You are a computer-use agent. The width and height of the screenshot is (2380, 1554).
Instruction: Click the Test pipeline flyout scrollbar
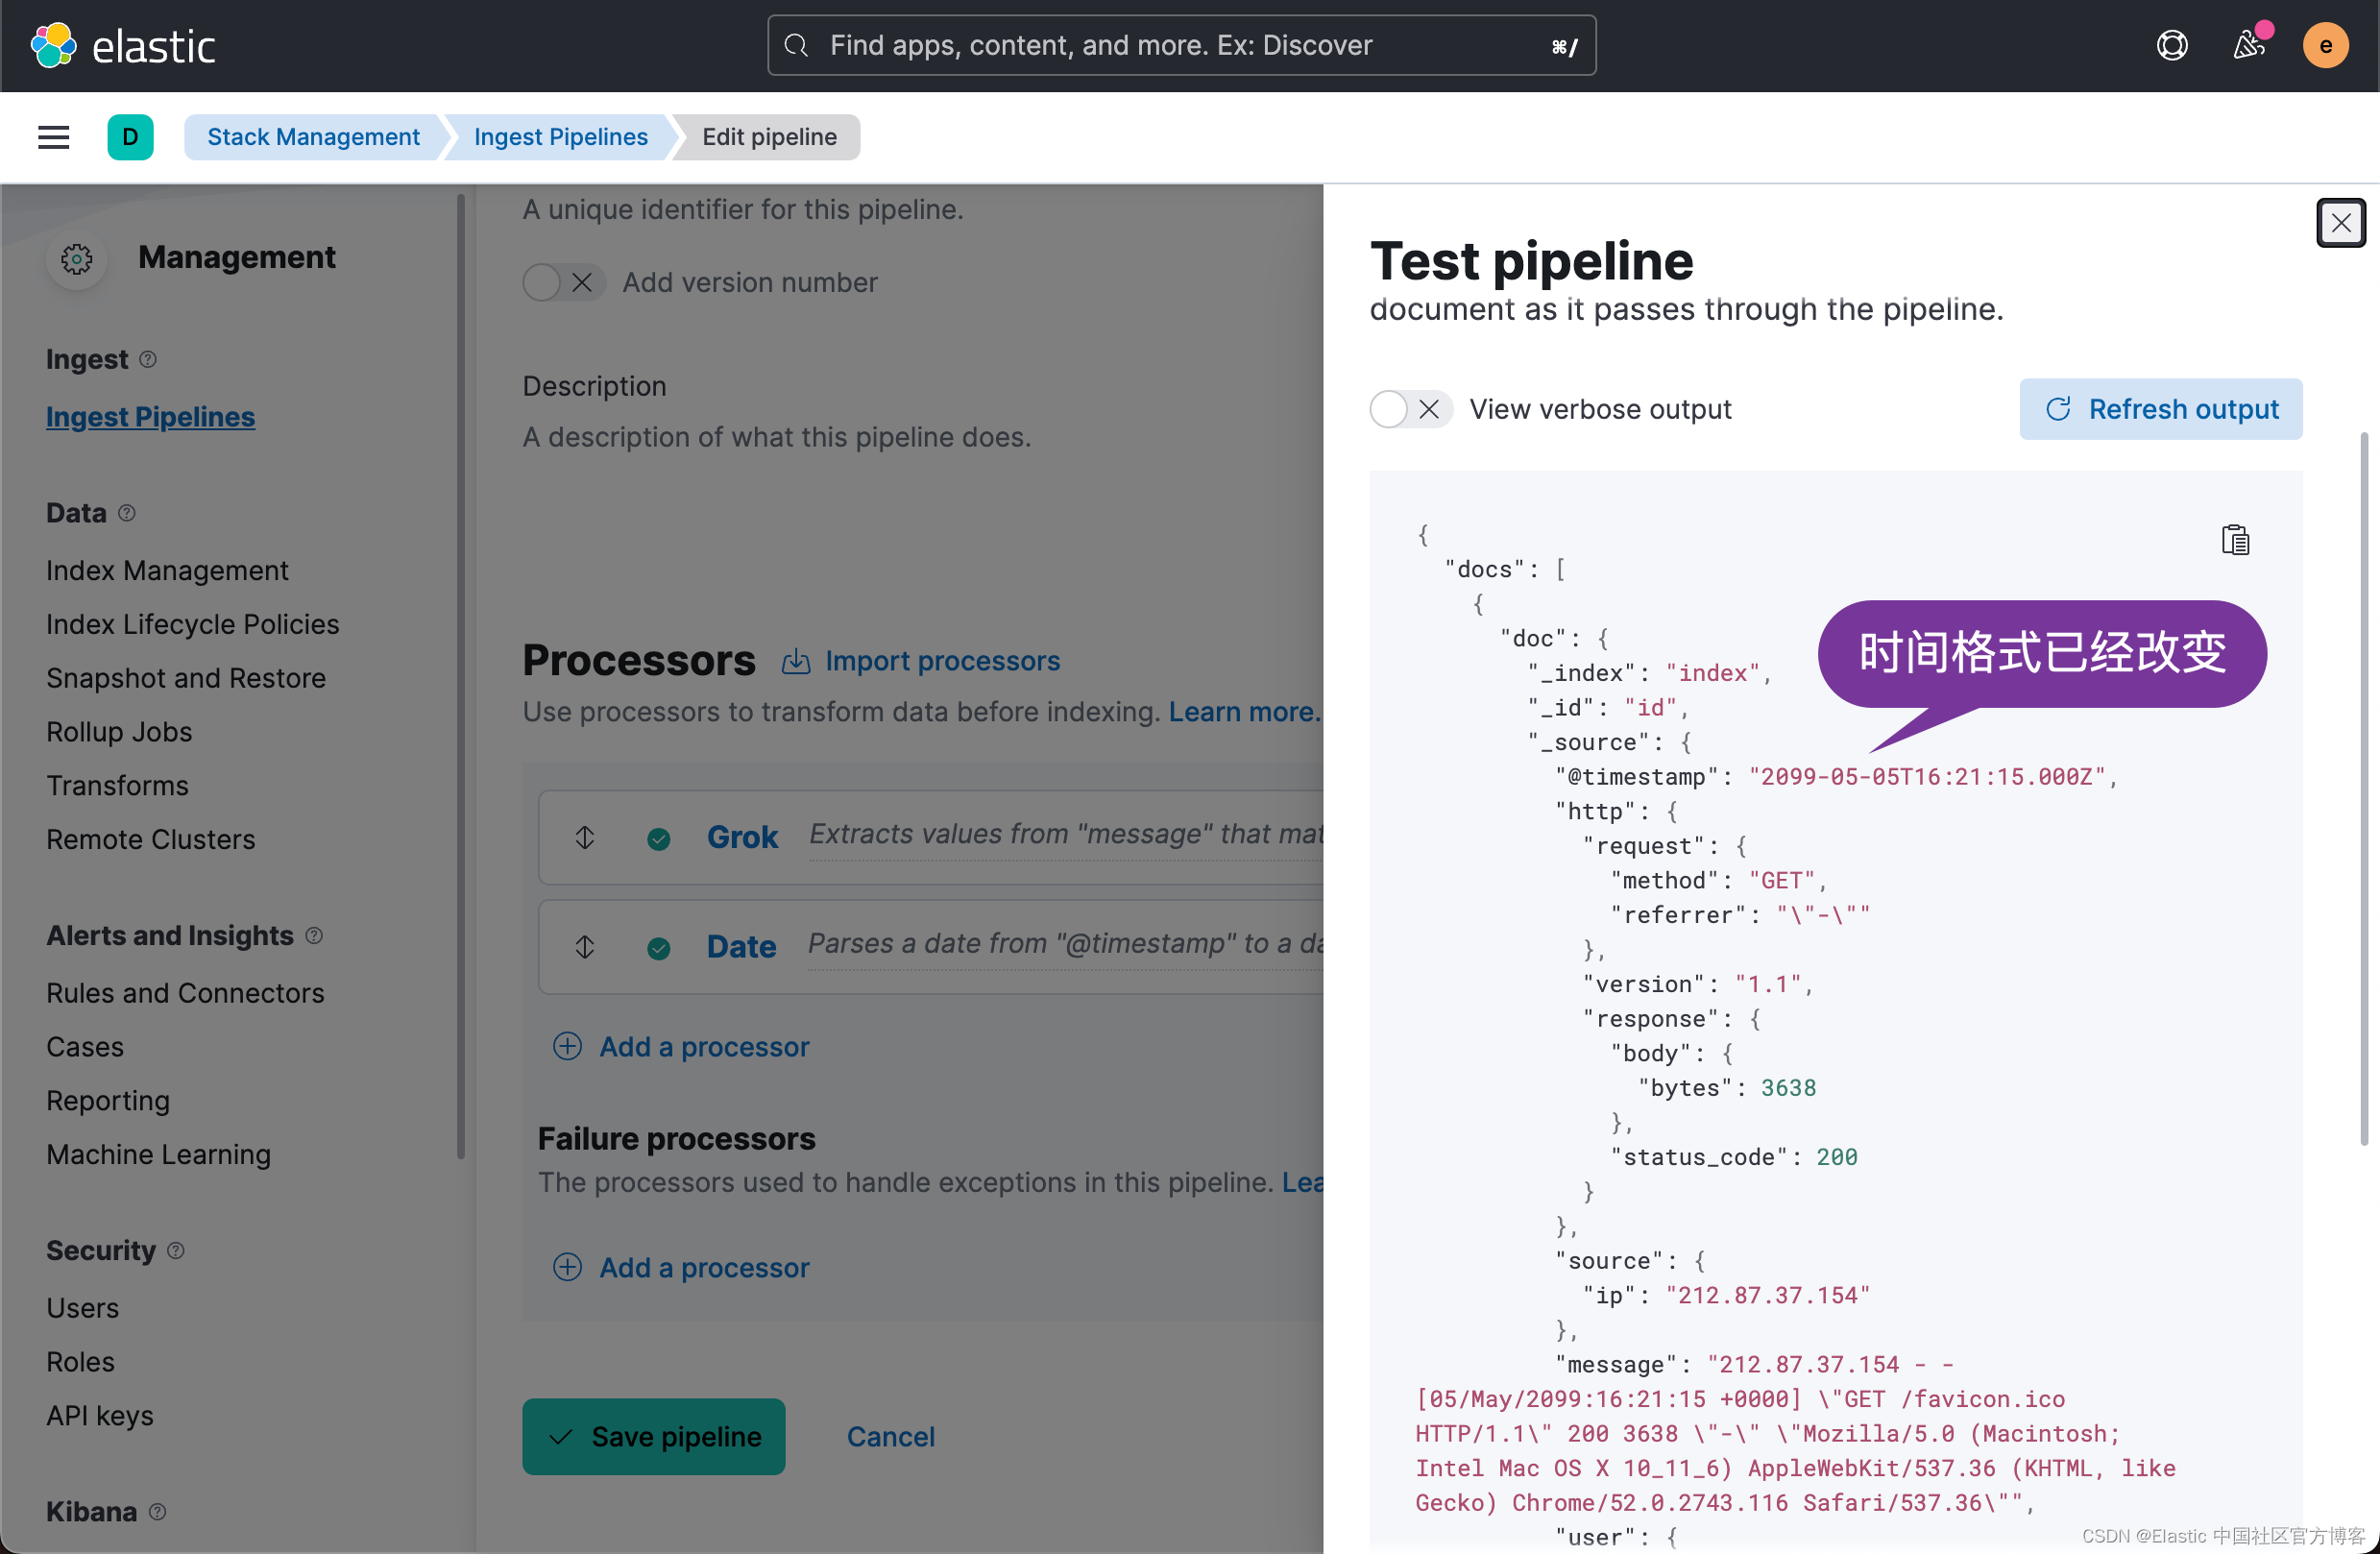tap(2363, 790)
